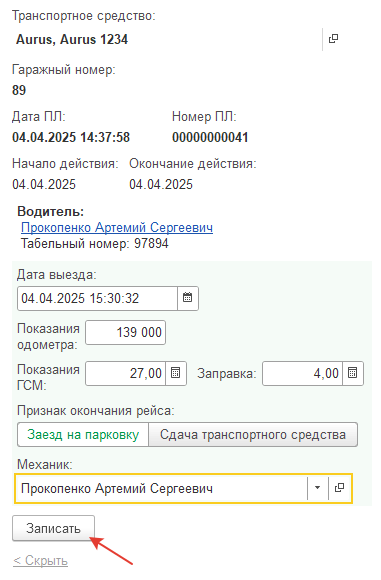Open the calendar picker for Дата выезда
The image size is (381, 580).
[x=188, y=298]
